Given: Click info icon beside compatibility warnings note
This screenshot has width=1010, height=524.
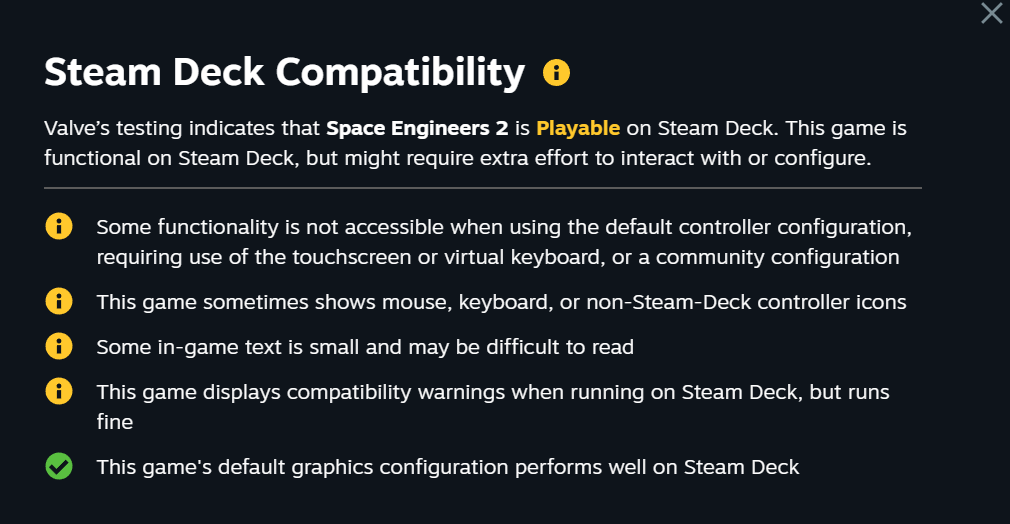Looking at the screenshot, I should click(x=59, y=392).
